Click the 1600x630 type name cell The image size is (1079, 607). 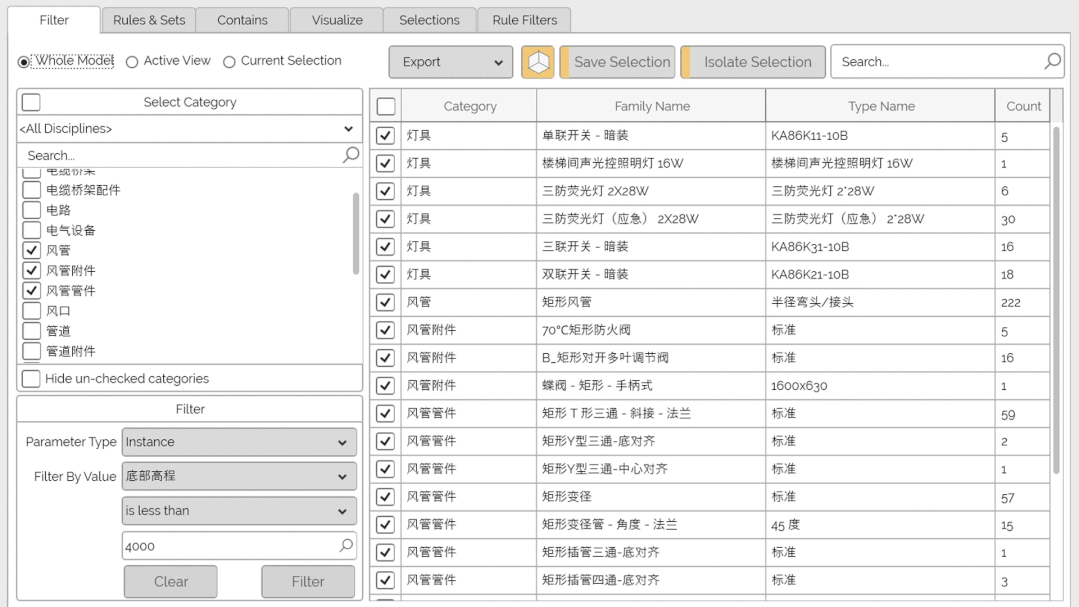879,385
